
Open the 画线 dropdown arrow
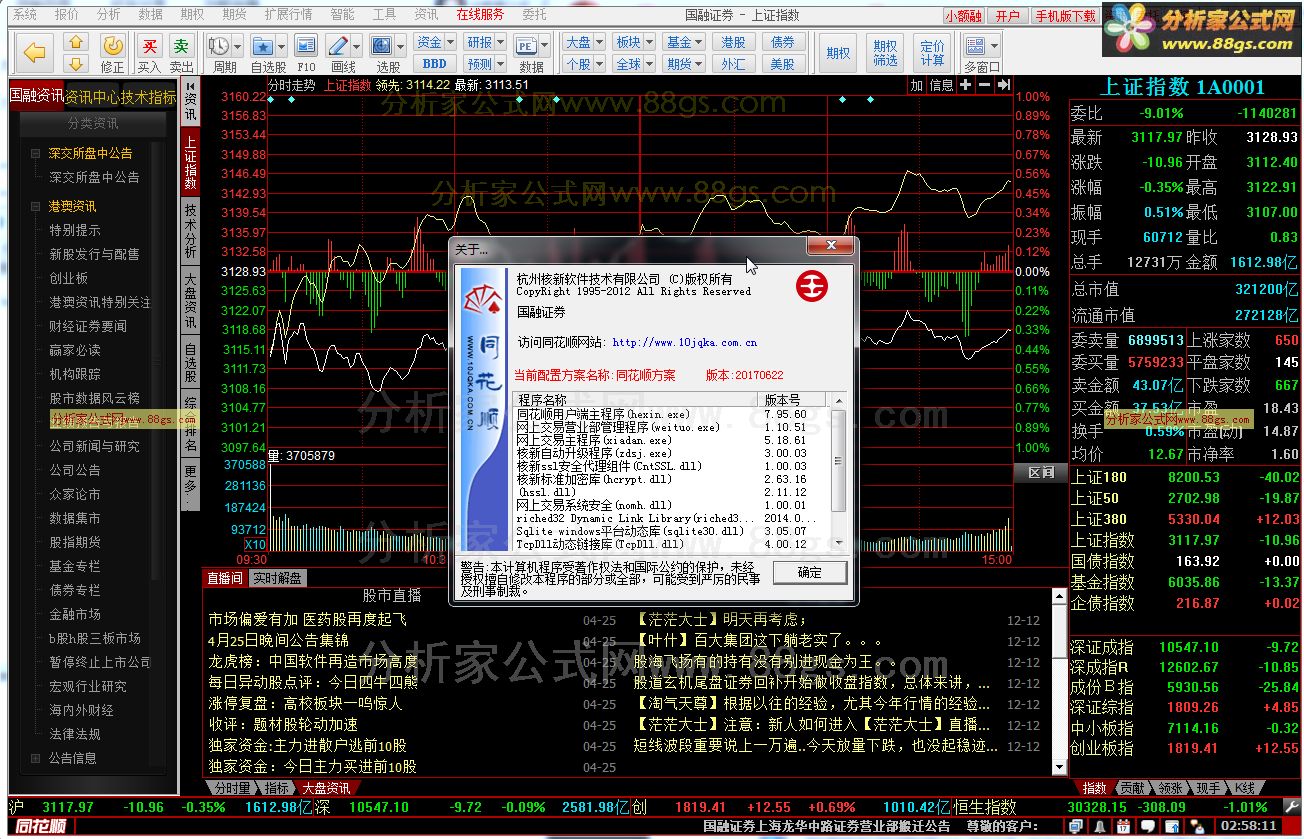[357, 46]
